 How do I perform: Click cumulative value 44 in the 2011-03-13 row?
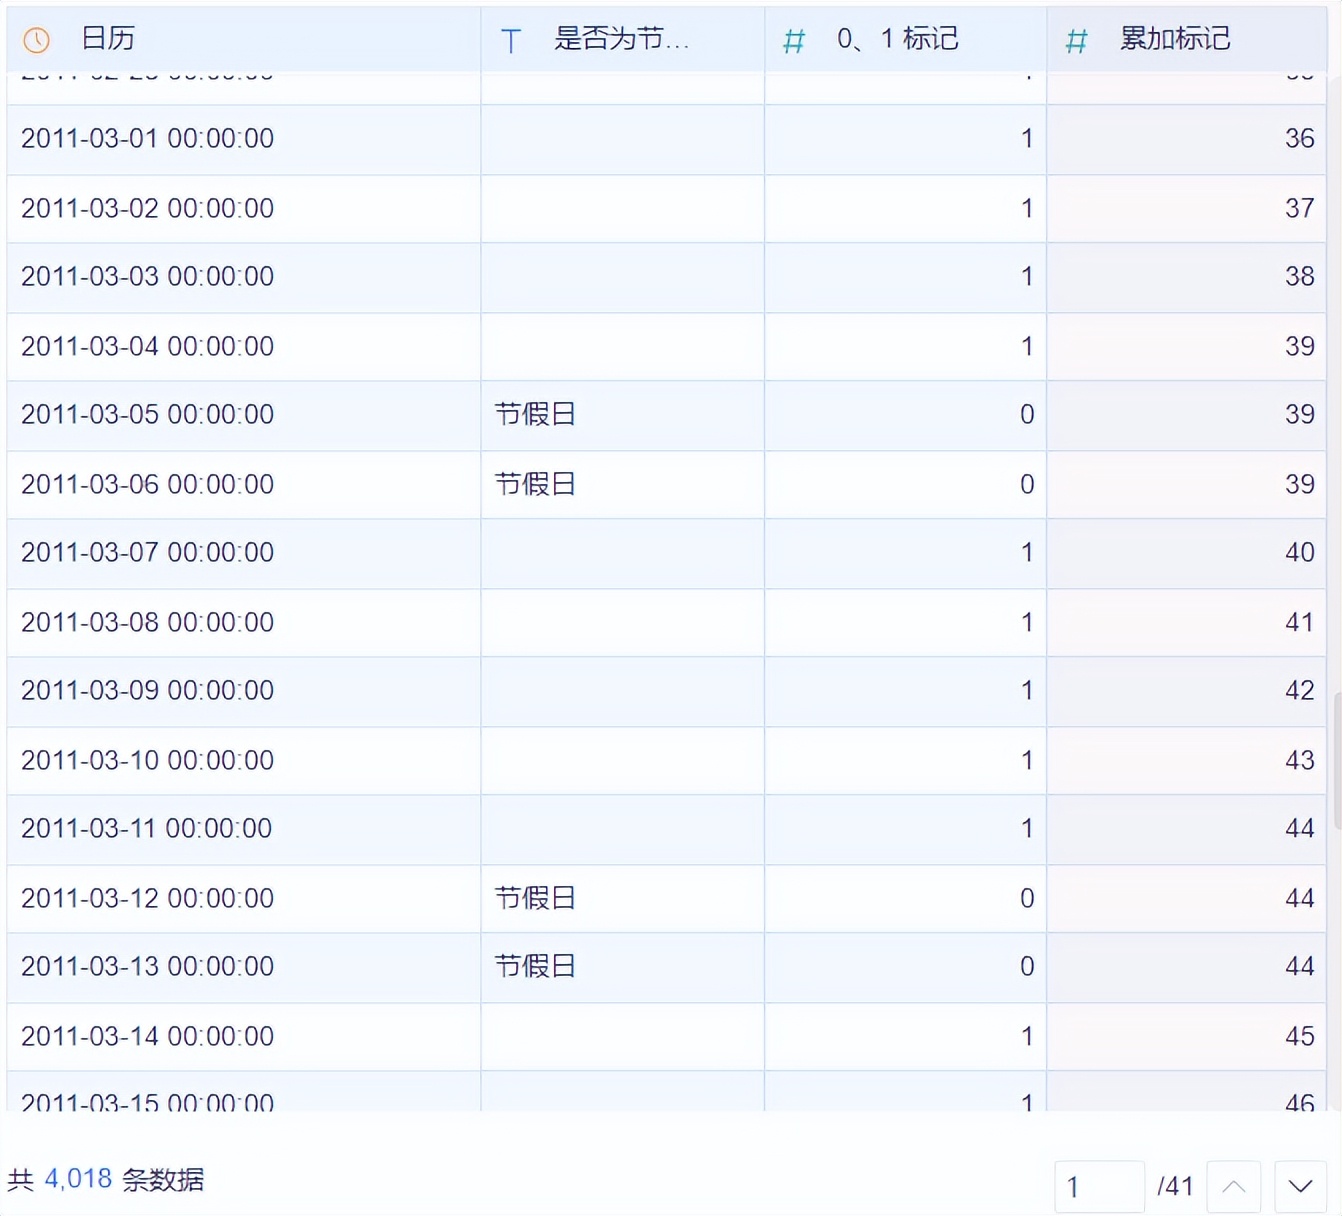[x=1300, y=966]
